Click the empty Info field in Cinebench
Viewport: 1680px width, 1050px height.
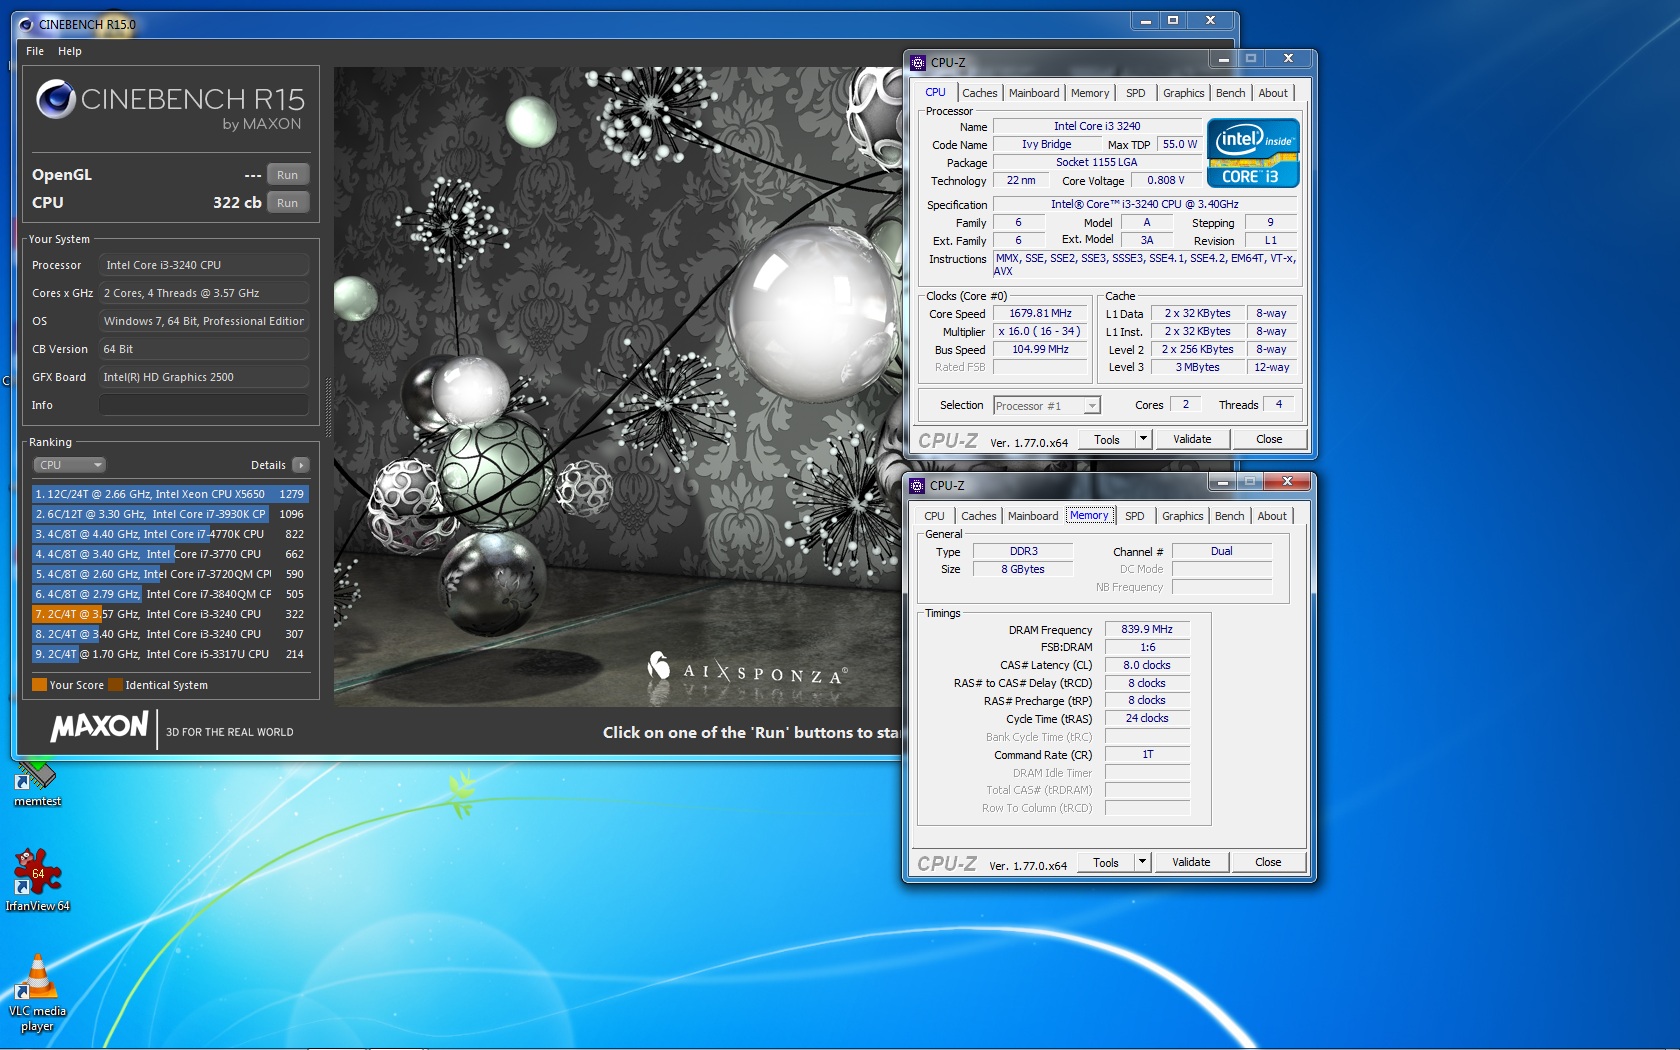point(203,405)
